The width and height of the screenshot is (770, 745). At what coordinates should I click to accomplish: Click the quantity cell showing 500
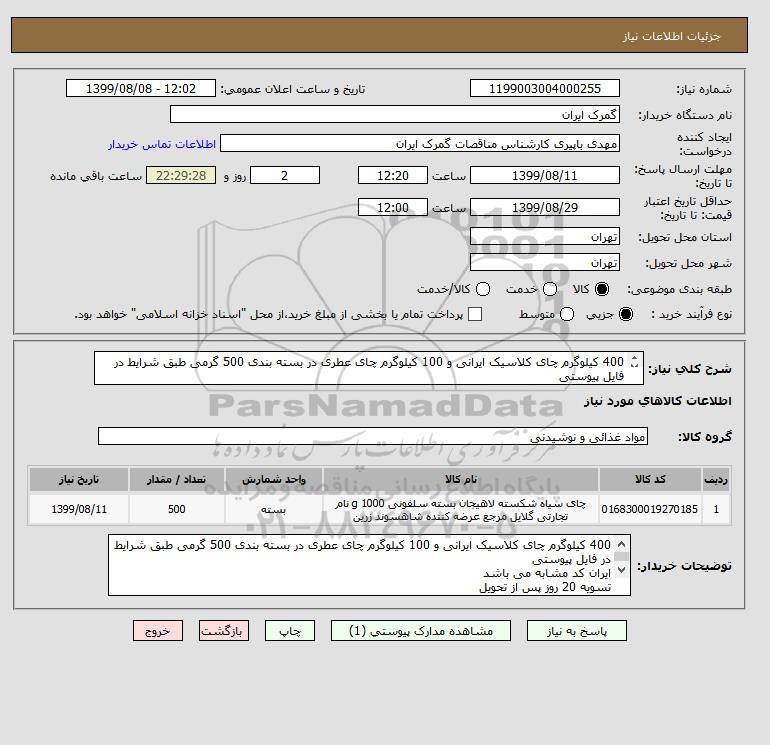[177, 509]
